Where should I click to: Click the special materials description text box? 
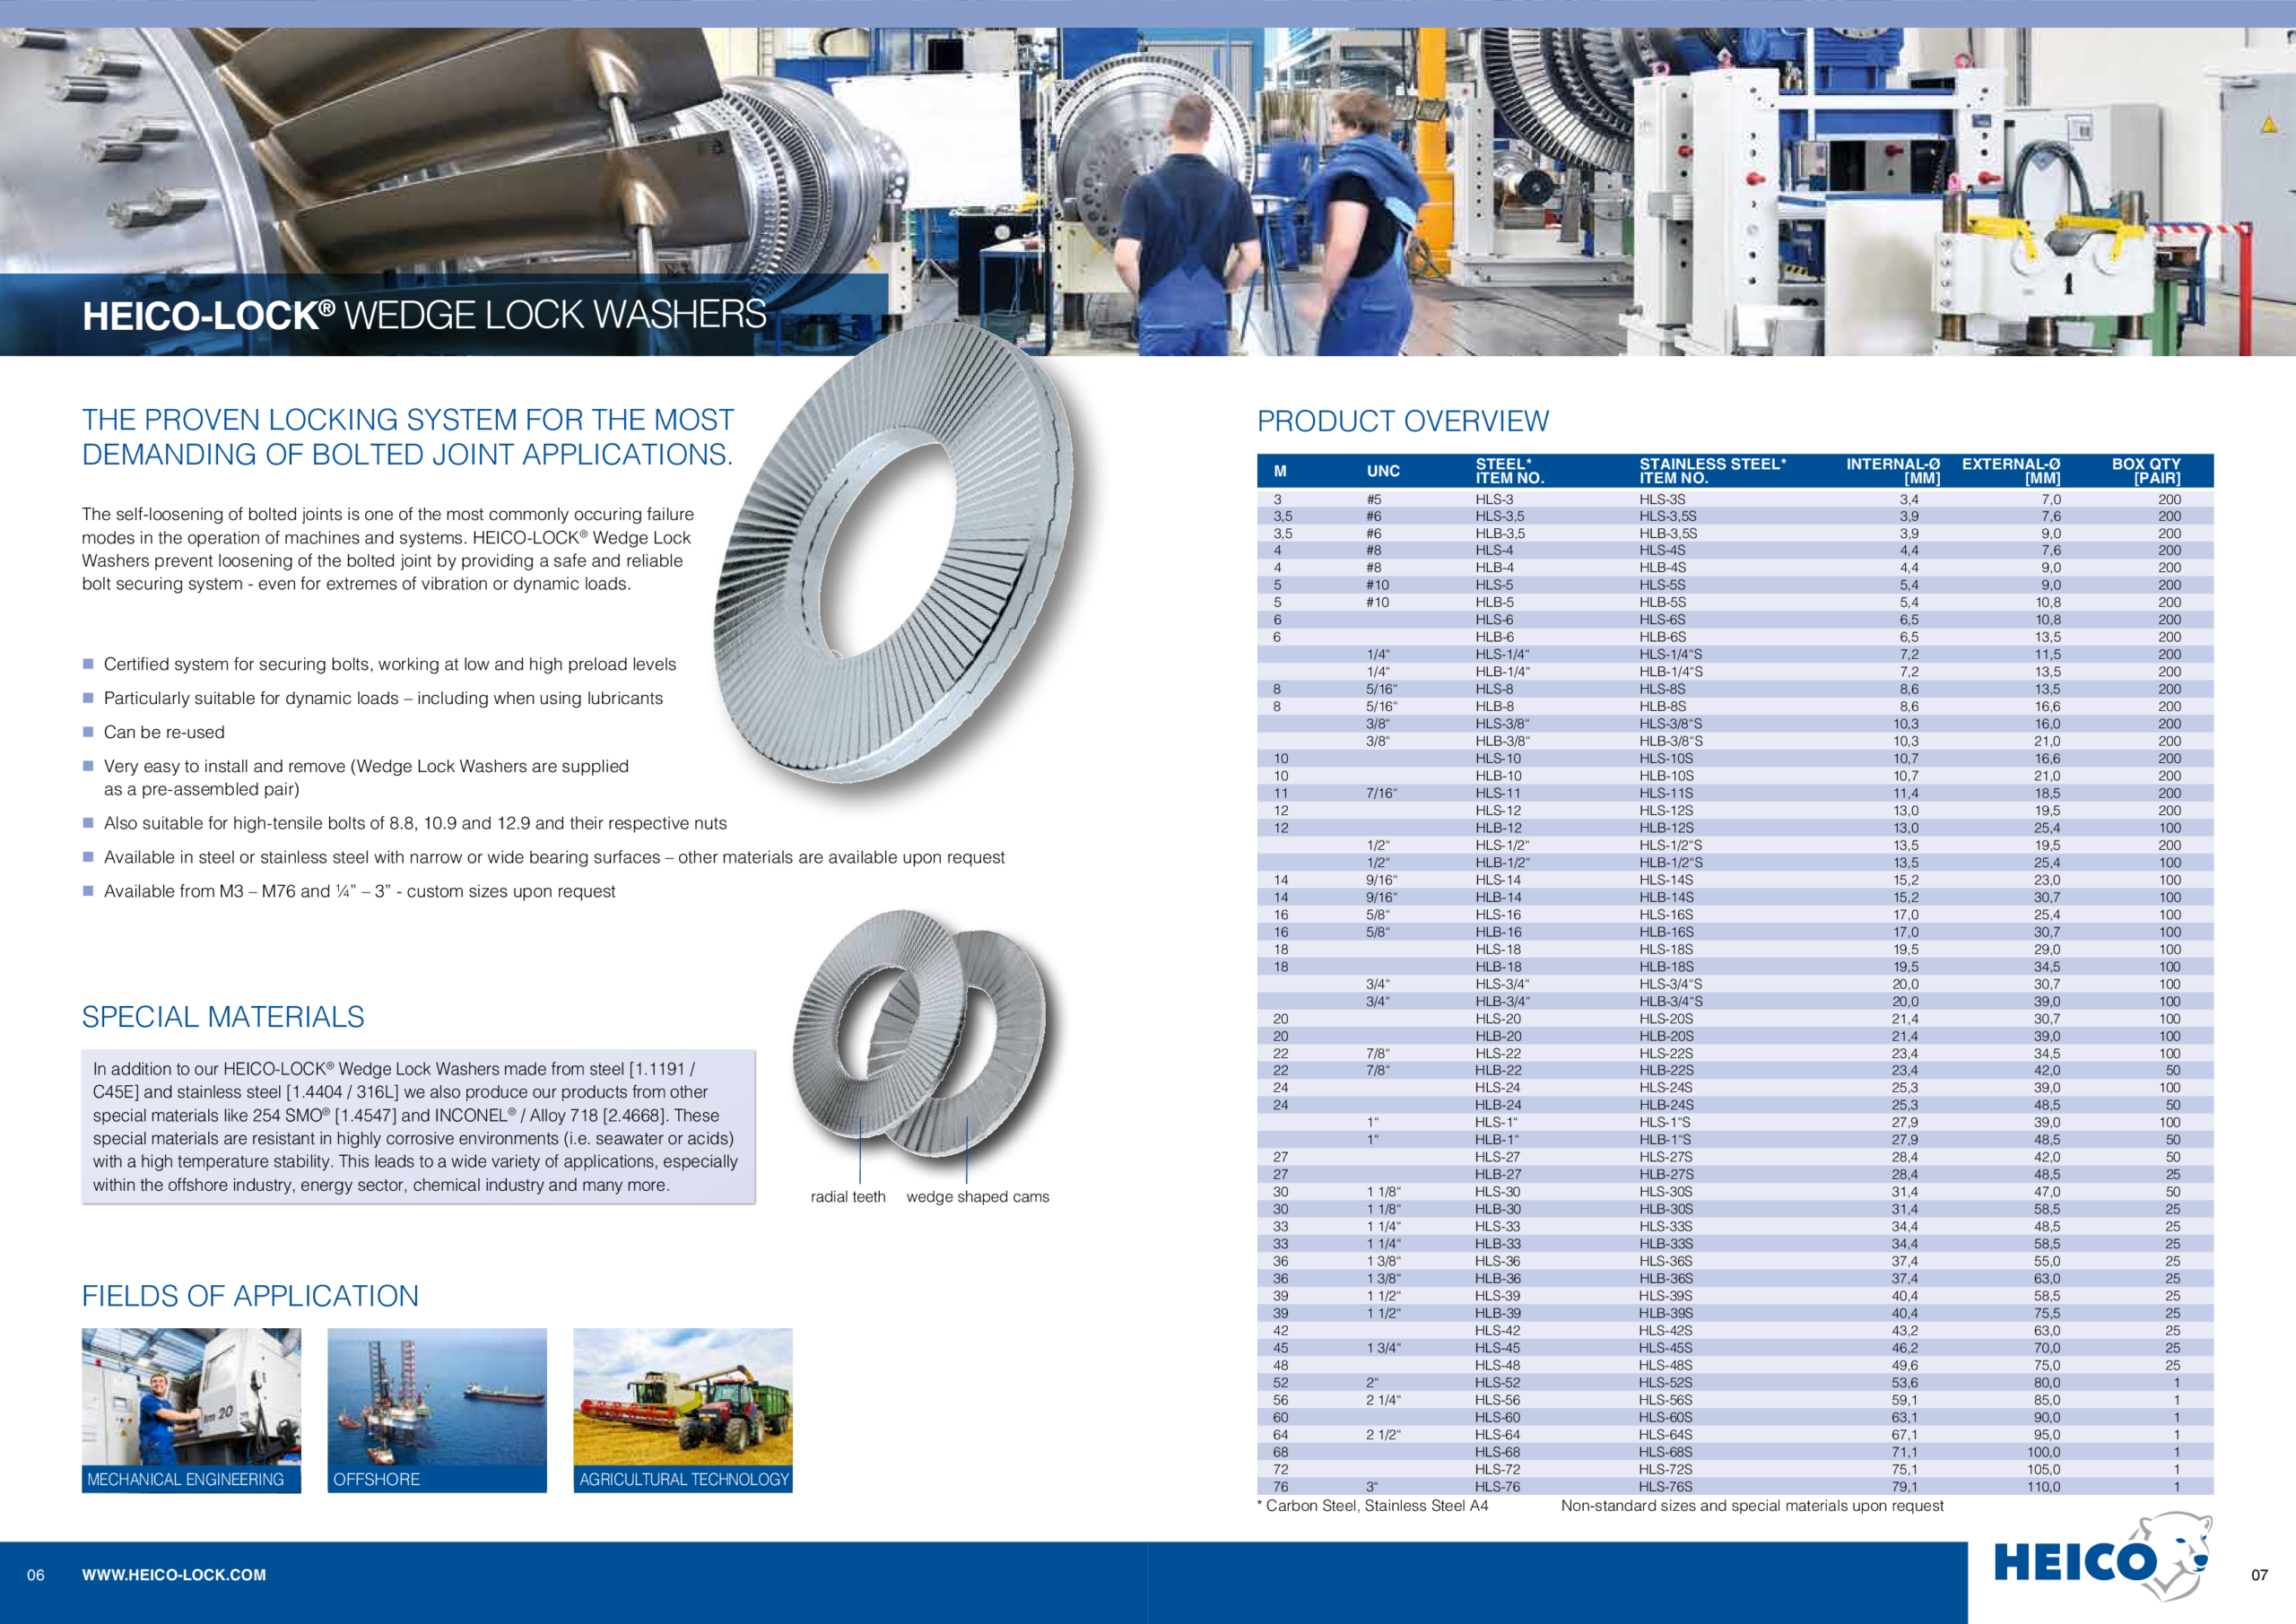tap(417, 1126)
